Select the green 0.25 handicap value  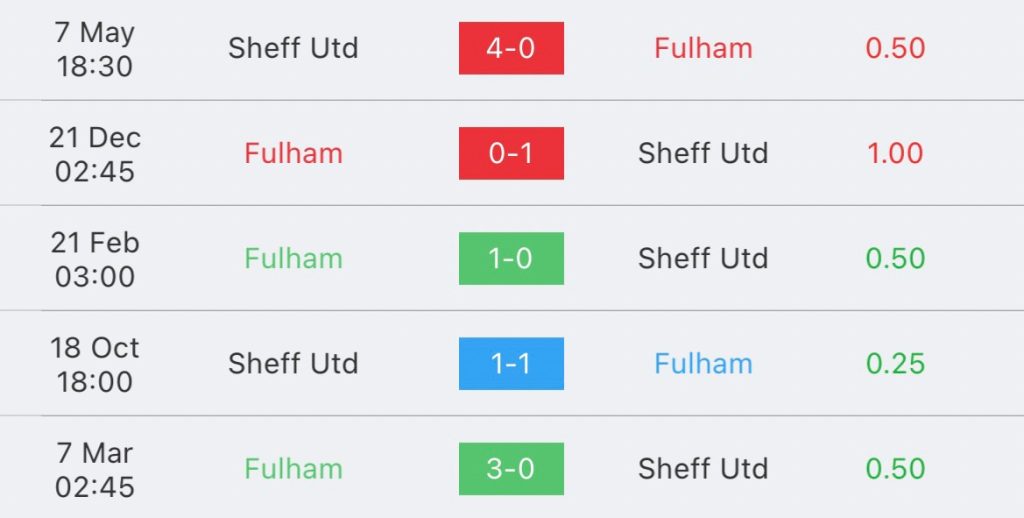point(895,364)
